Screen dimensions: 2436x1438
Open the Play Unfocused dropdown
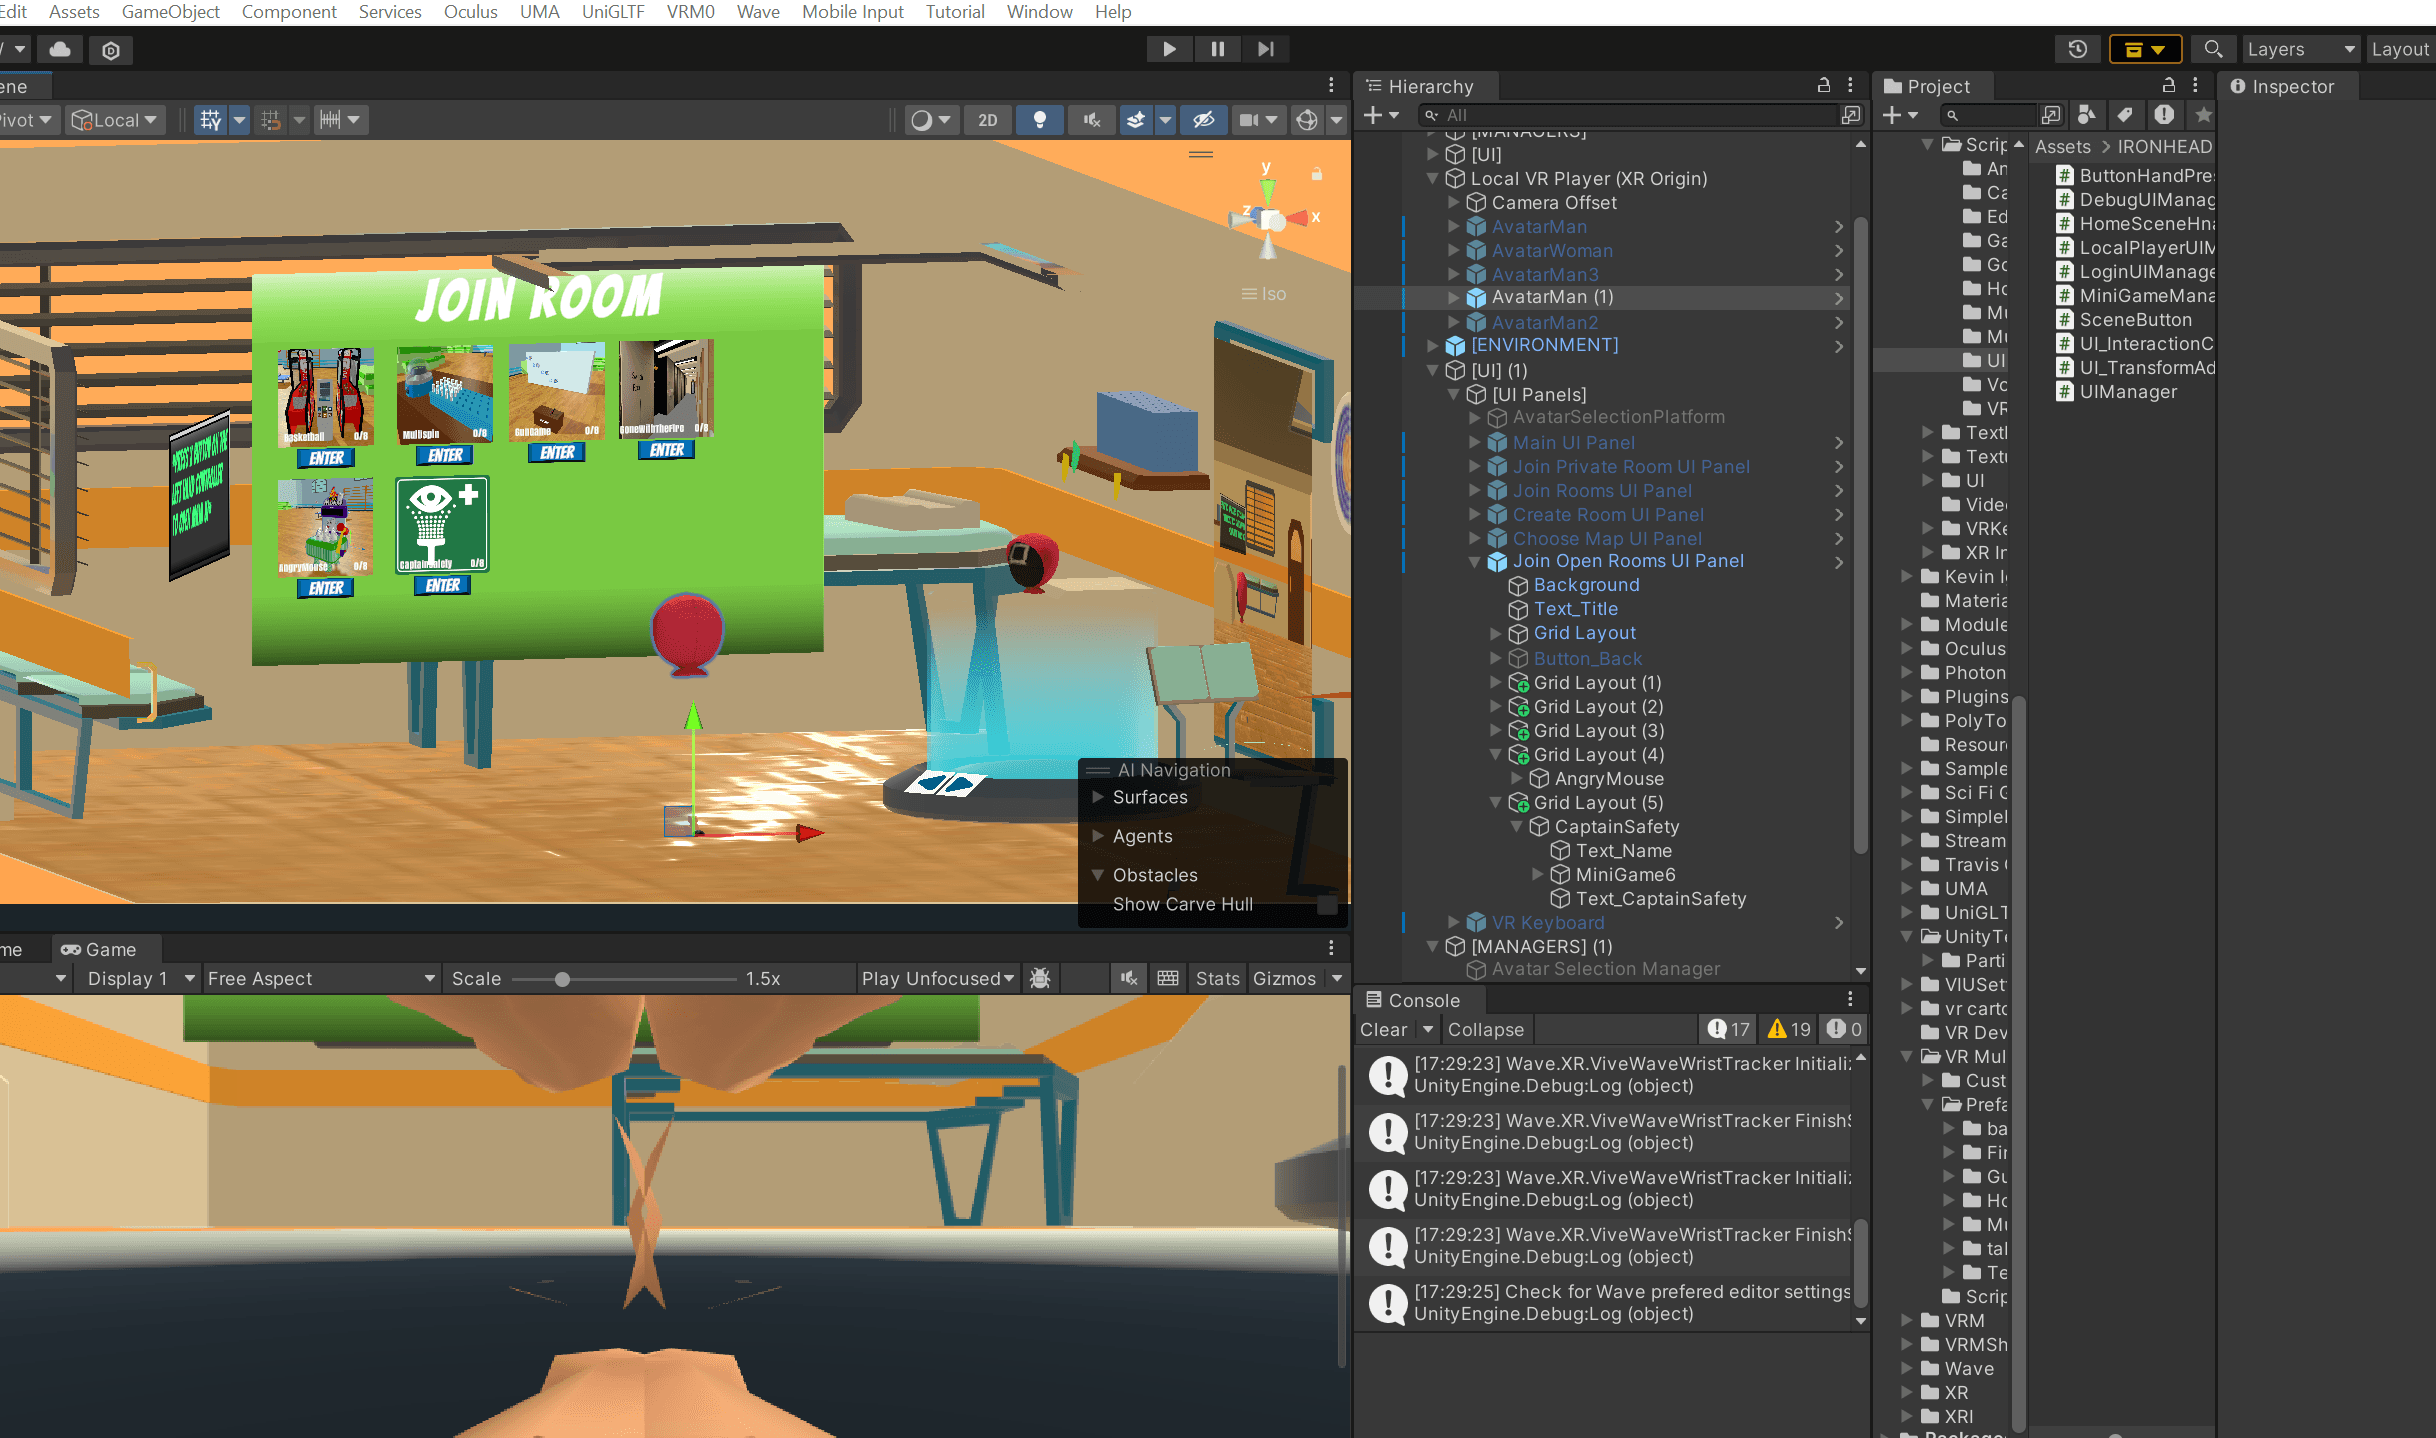tap(938, 979)
